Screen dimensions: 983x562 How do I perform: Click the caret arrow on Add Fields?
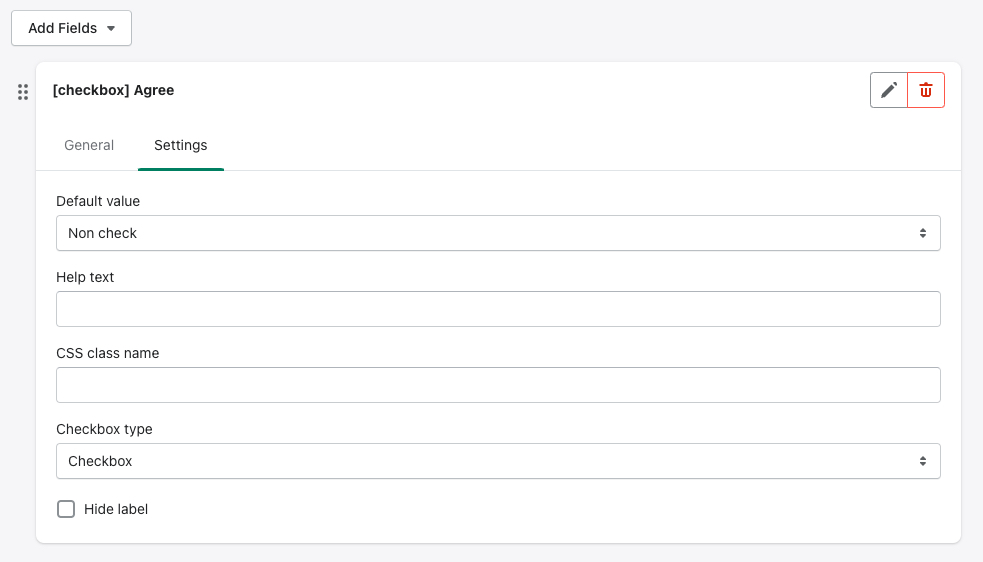tap(111, 29)
